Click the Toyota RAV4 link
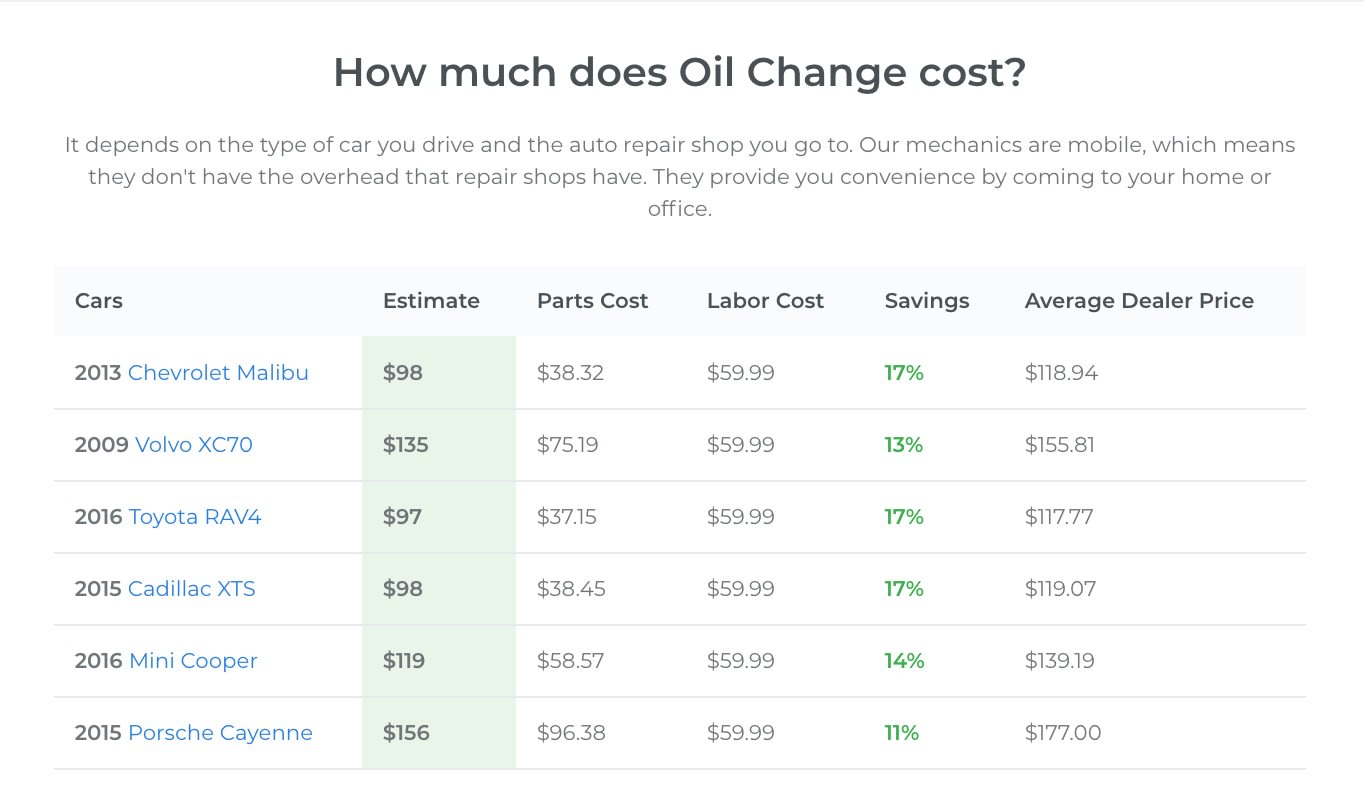This screenshot has width=1364, height=796. tap(195, 517)
